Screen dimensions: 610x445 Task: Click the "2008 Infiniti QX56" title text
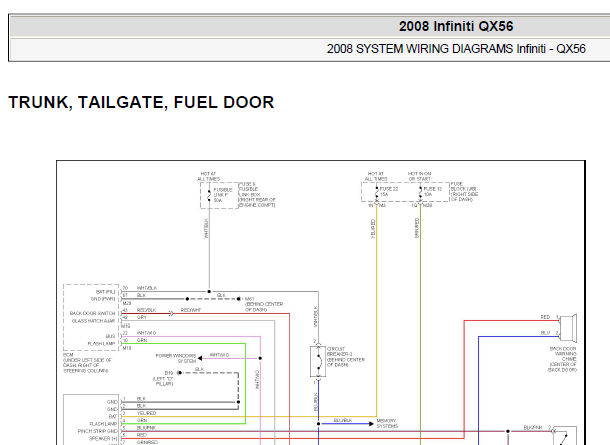click(456, 26)
